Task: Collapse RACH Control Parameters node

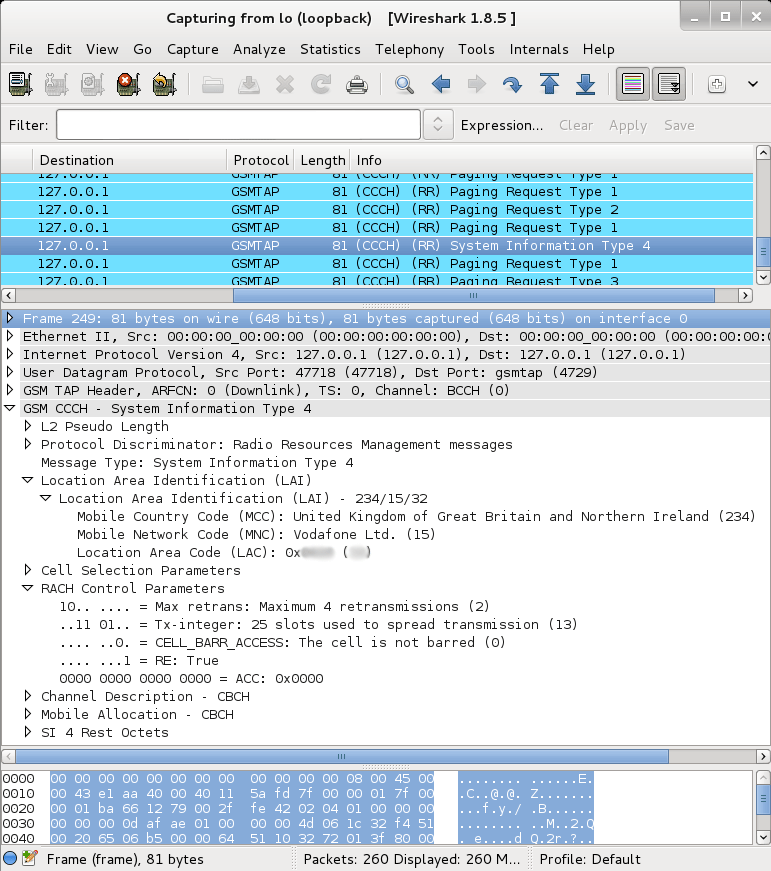Action: [x=27, y=588]
